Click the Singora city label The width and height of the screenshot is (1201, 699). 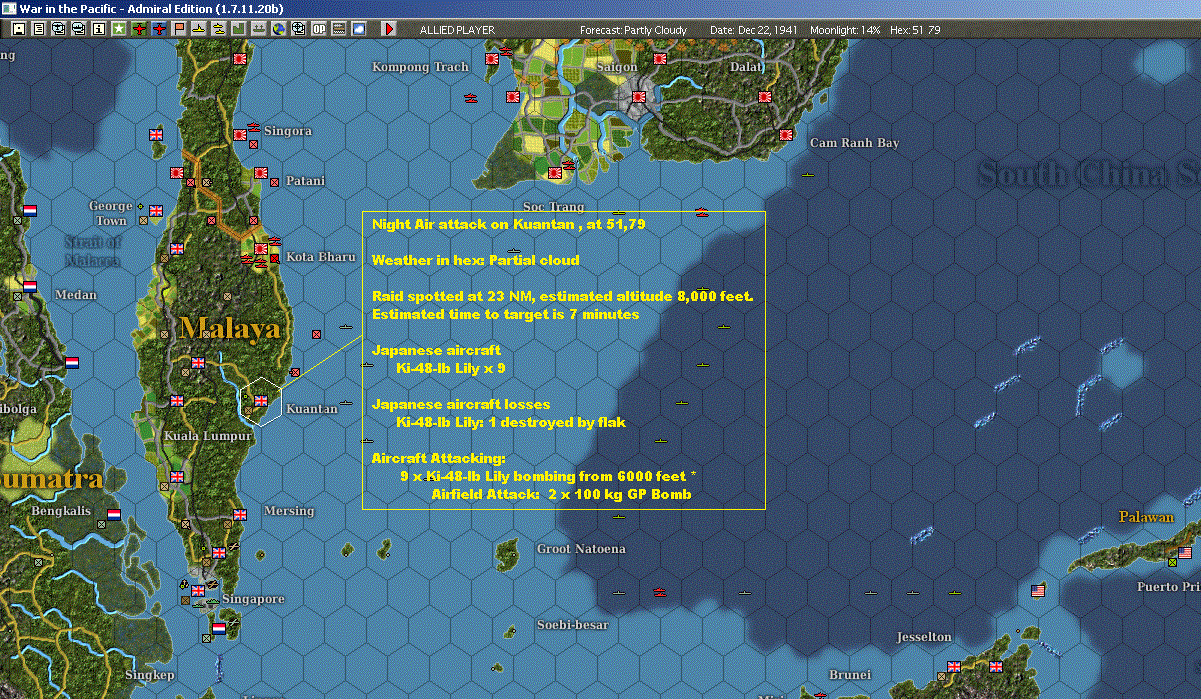(289, 131)
